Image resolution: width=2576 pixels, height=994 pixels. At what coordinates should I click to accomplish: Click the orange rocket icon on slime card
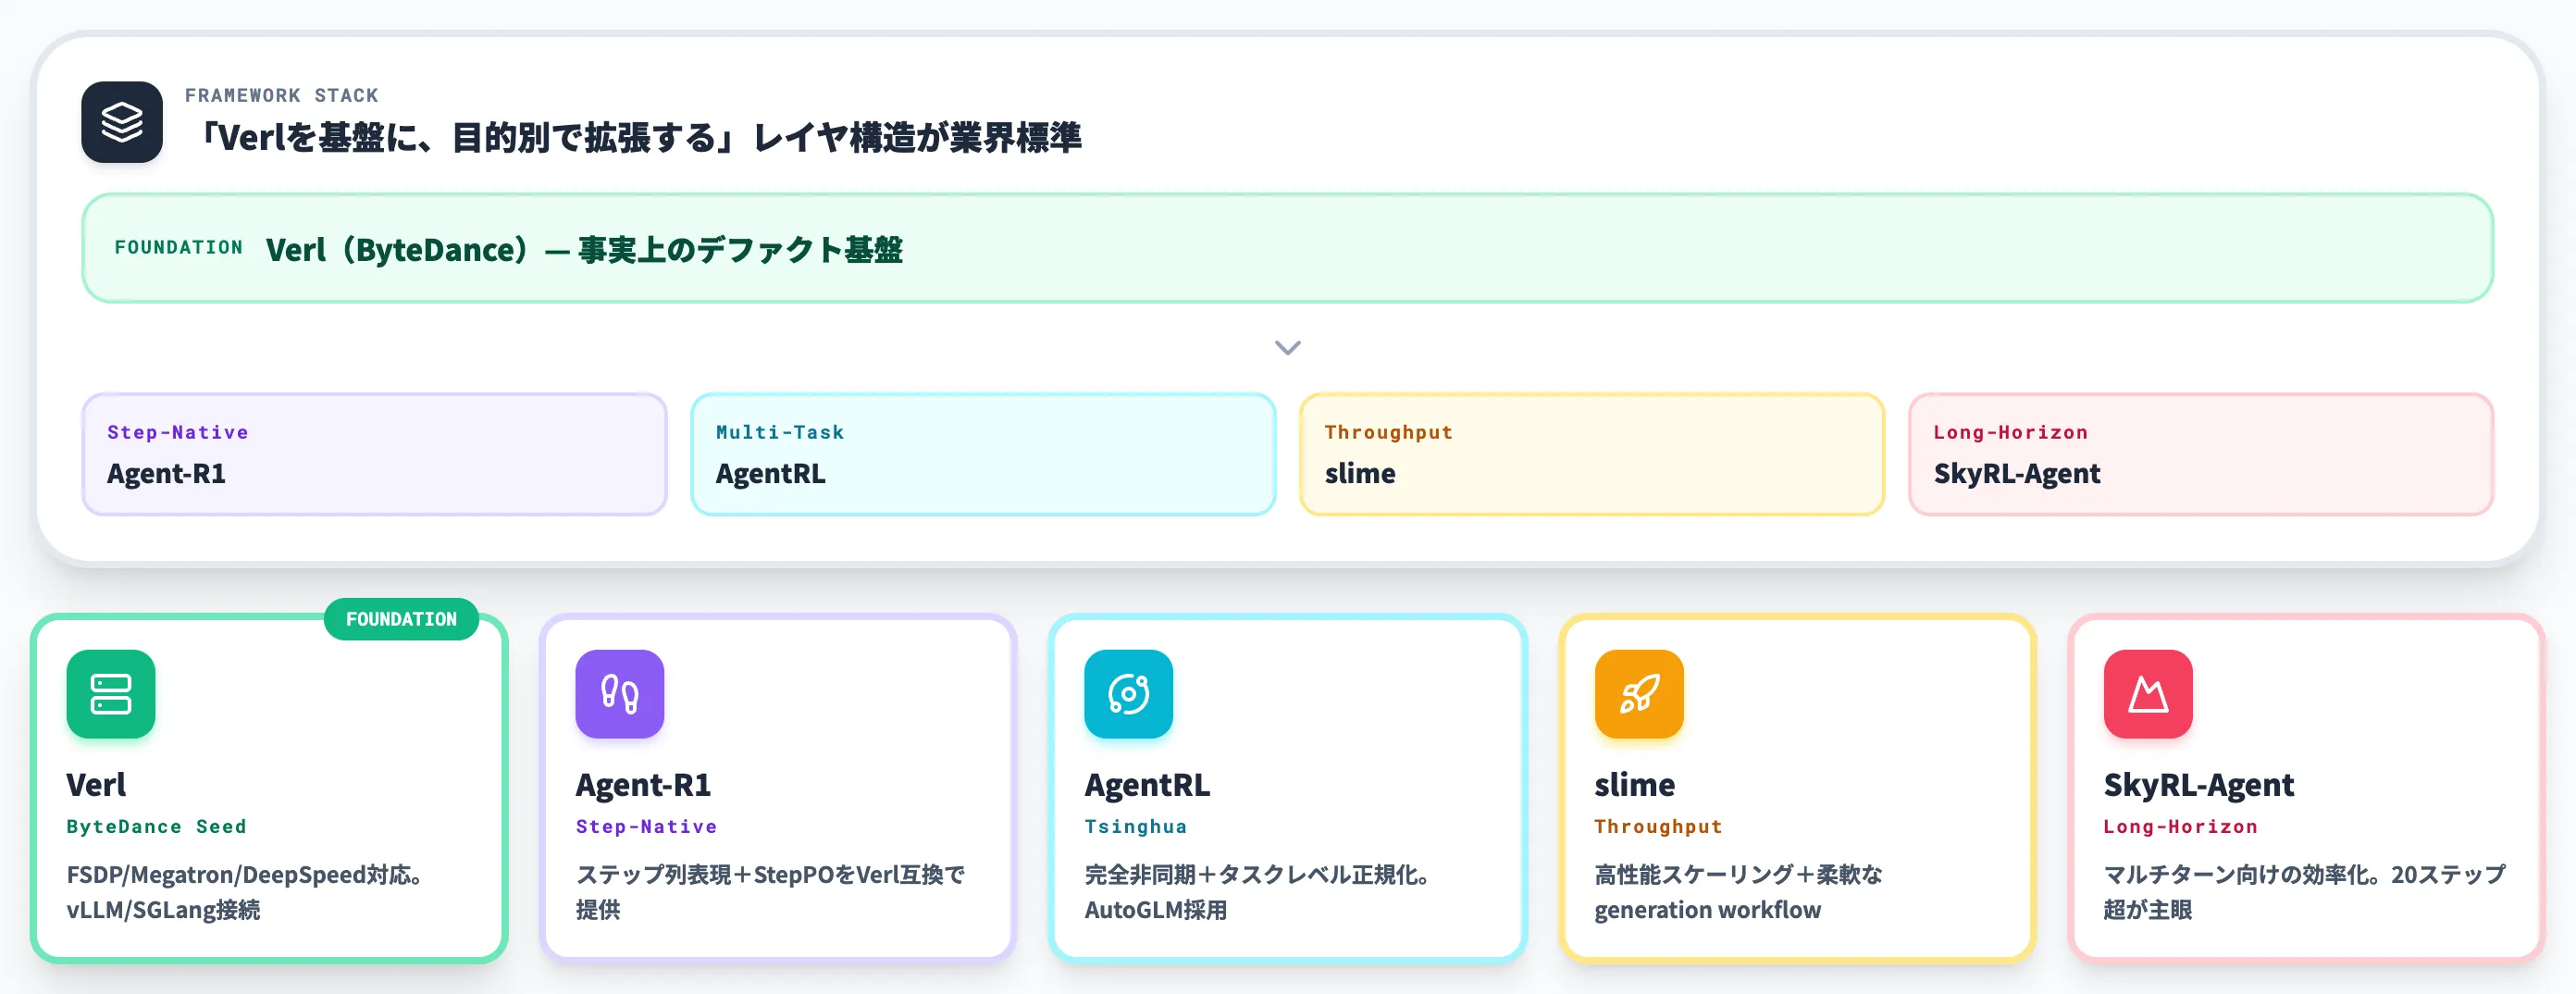pyautogui.click(x=1639, y=694)
